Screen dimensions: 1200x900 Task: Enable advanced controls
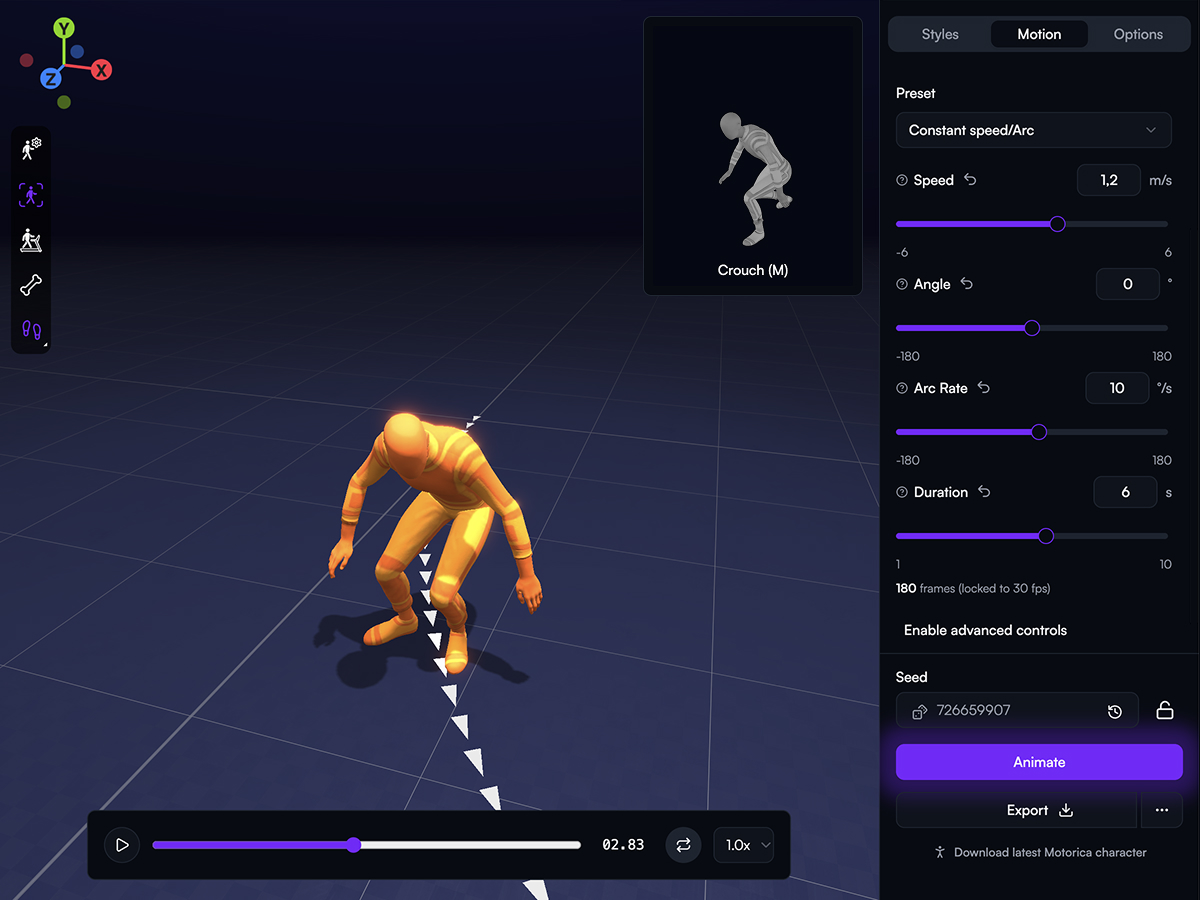click(x=984, y=630)
